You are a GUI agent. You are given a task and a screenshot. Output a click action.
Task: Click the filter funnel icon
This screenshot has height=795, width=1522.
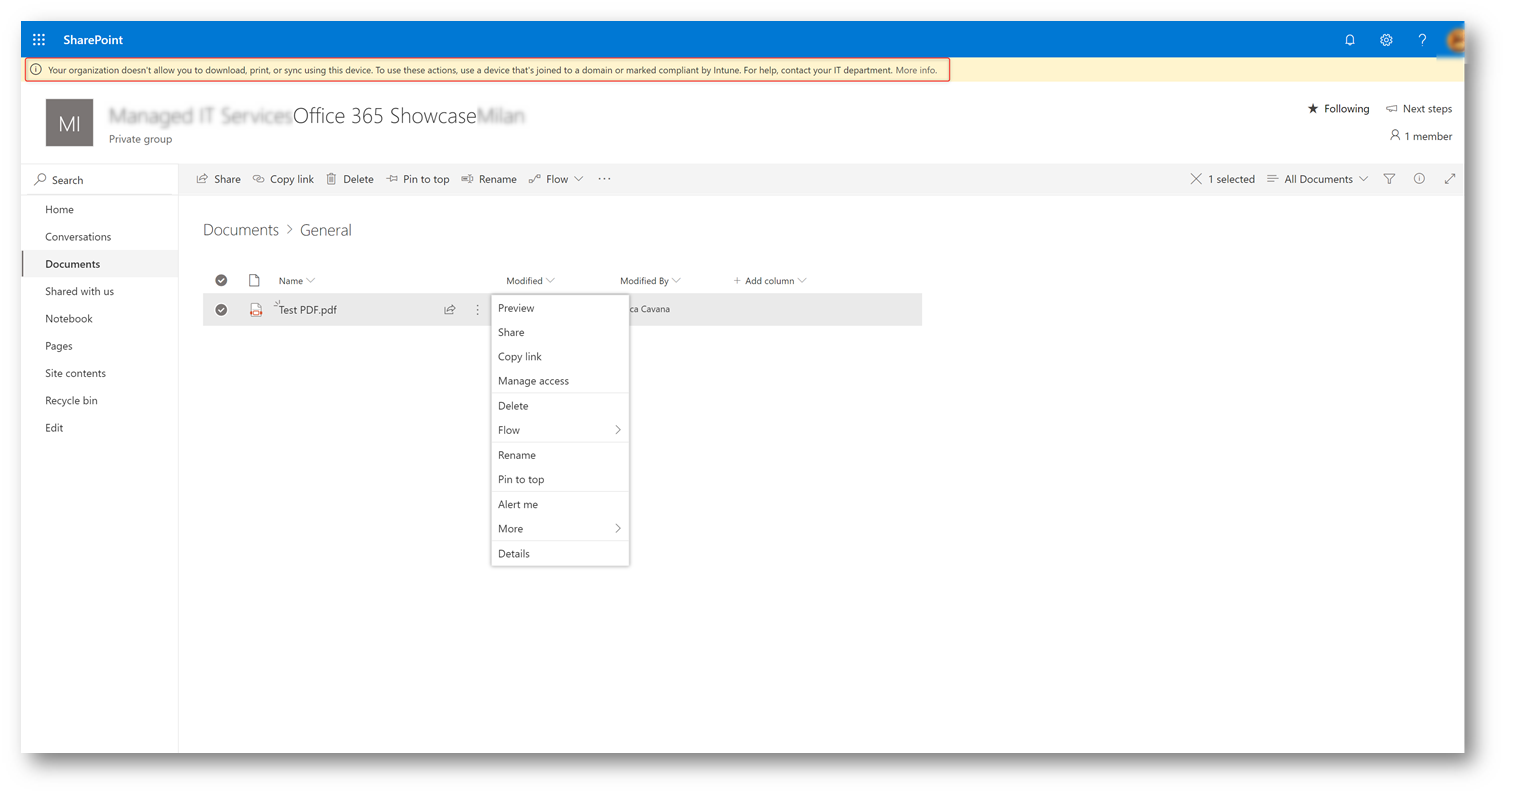point(1389,179)
